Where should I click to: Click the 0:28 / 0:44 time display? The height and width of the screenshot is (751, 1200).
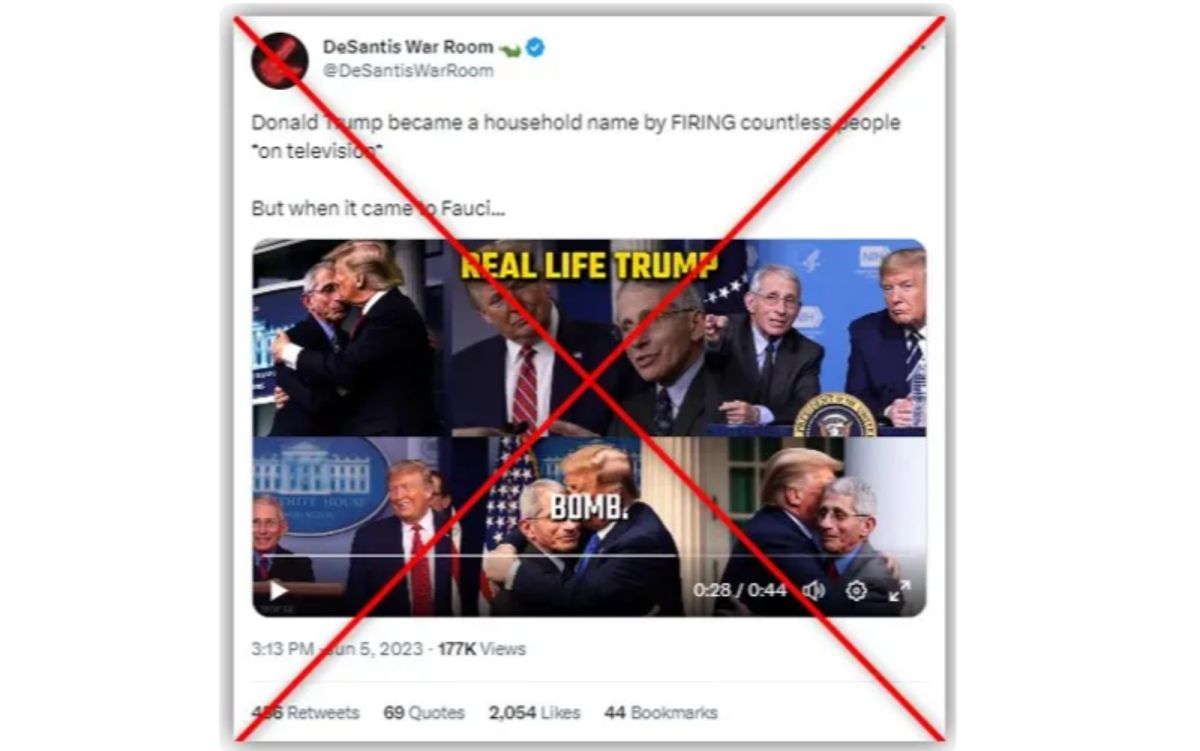point(740,590)
